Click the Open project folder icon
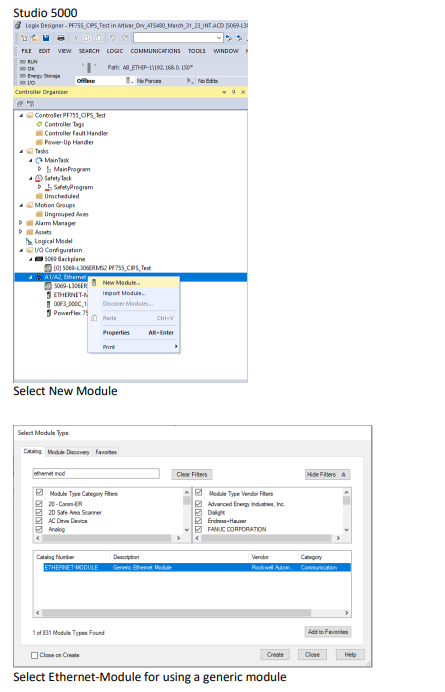Image resolution: width=445 pixels, height=692 pixels. (x=34, y=38)
